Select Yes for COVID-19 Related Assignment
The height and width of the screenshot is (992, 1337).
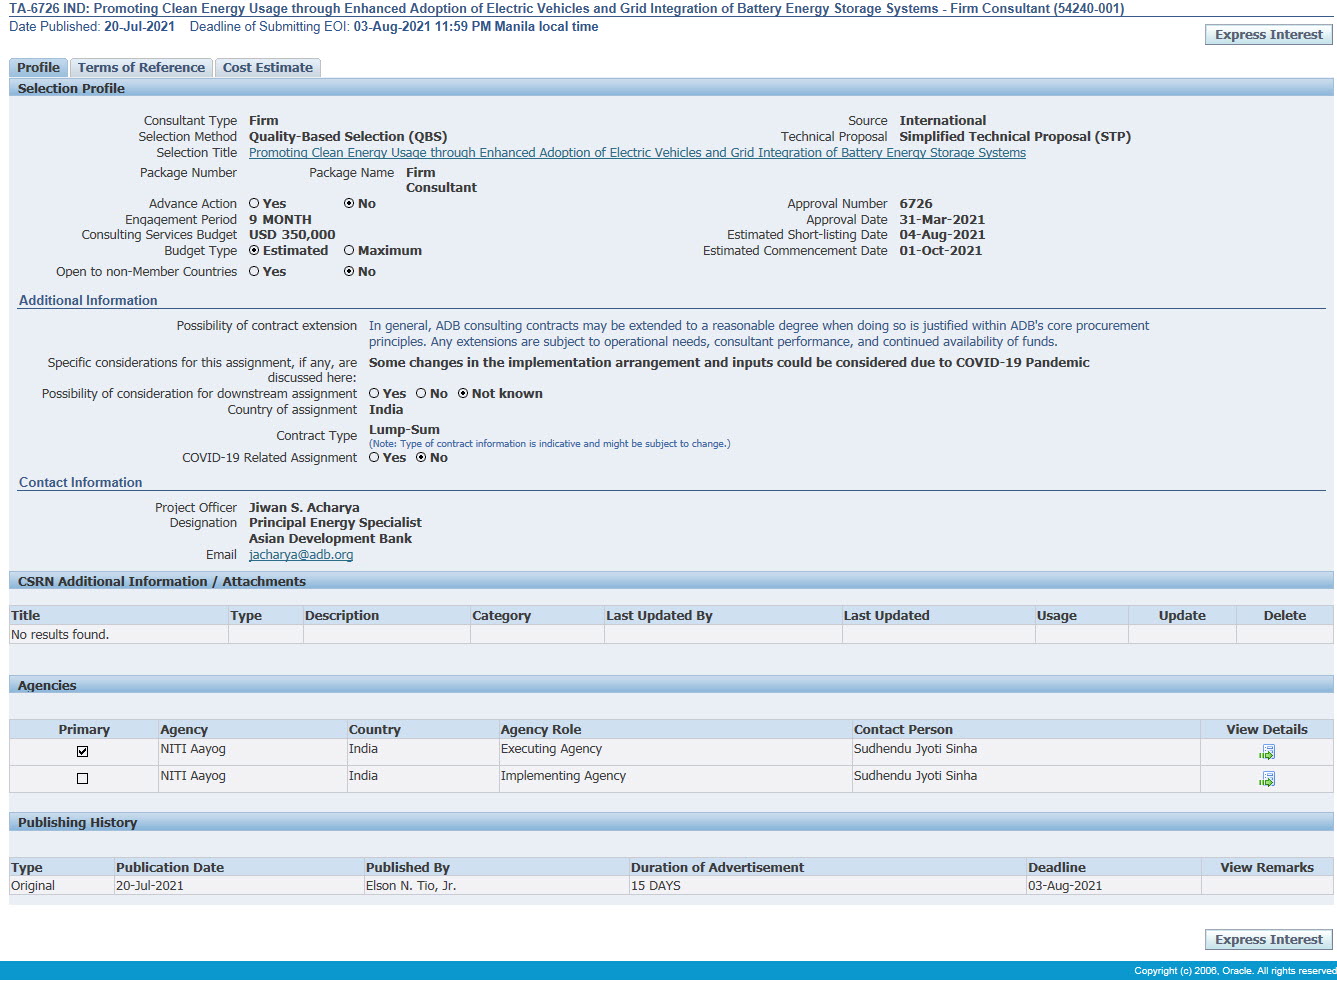374,457
